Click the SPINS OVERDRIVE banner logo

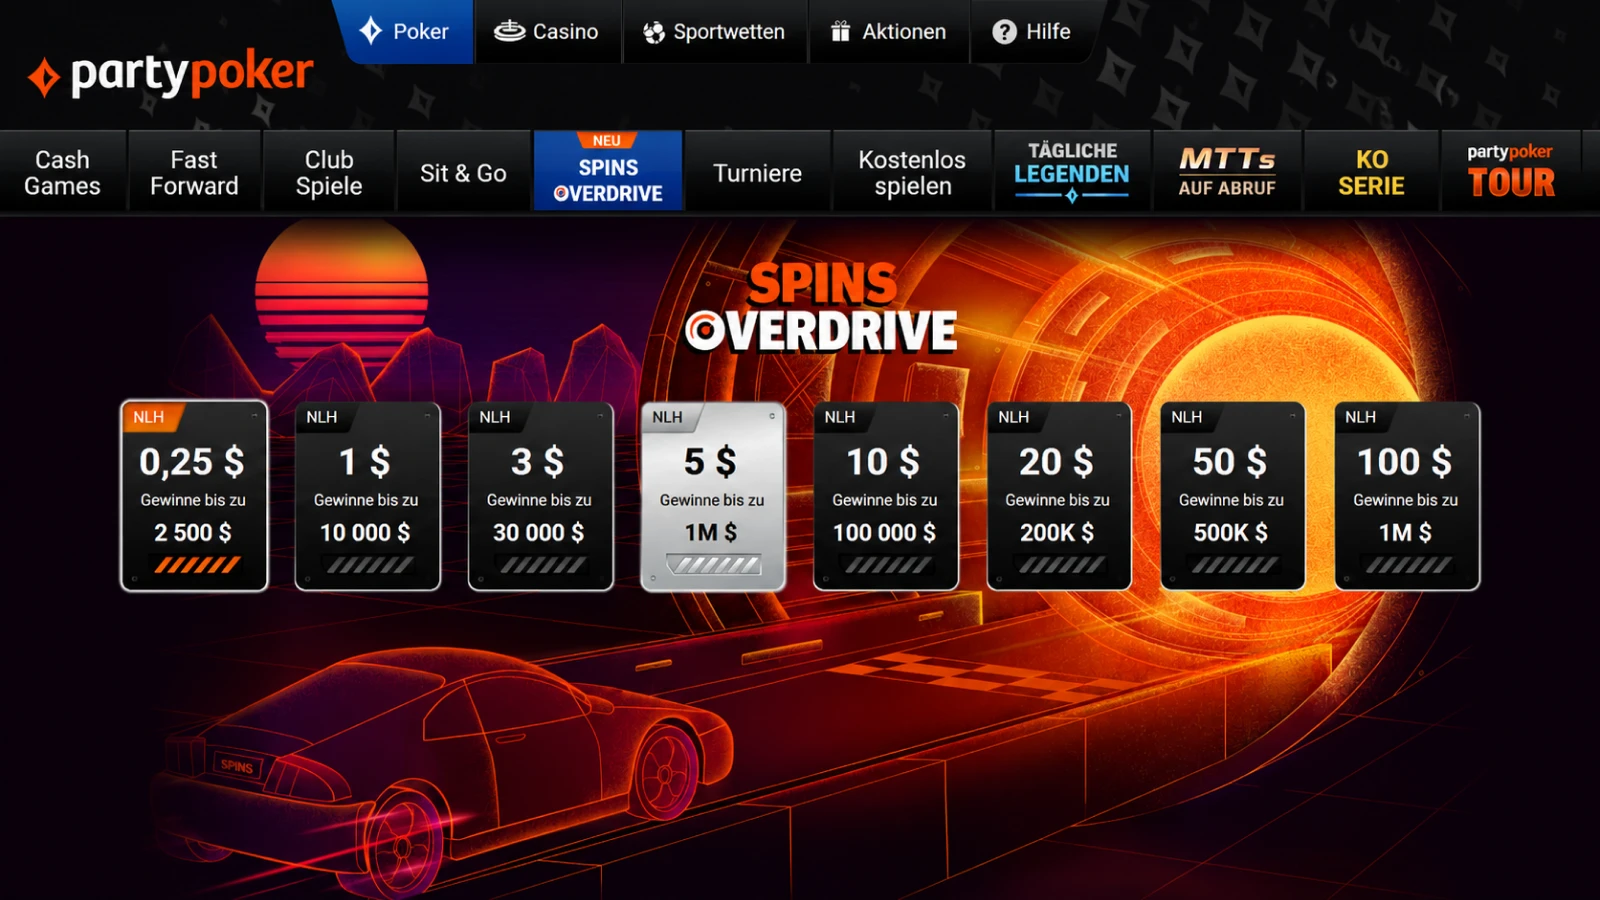(821, 308)
